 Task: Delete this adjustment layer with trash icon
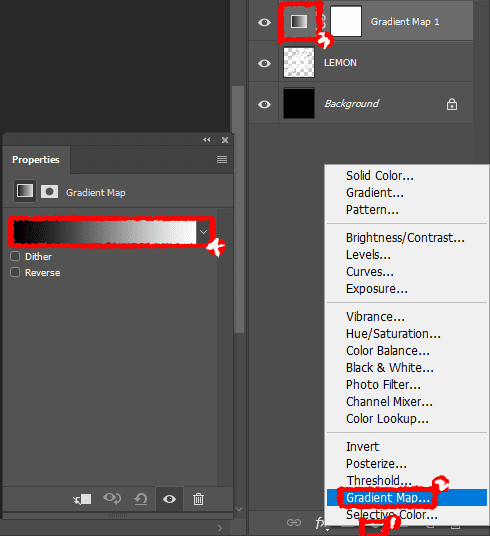pyautogui.click(x=198, y=499)
